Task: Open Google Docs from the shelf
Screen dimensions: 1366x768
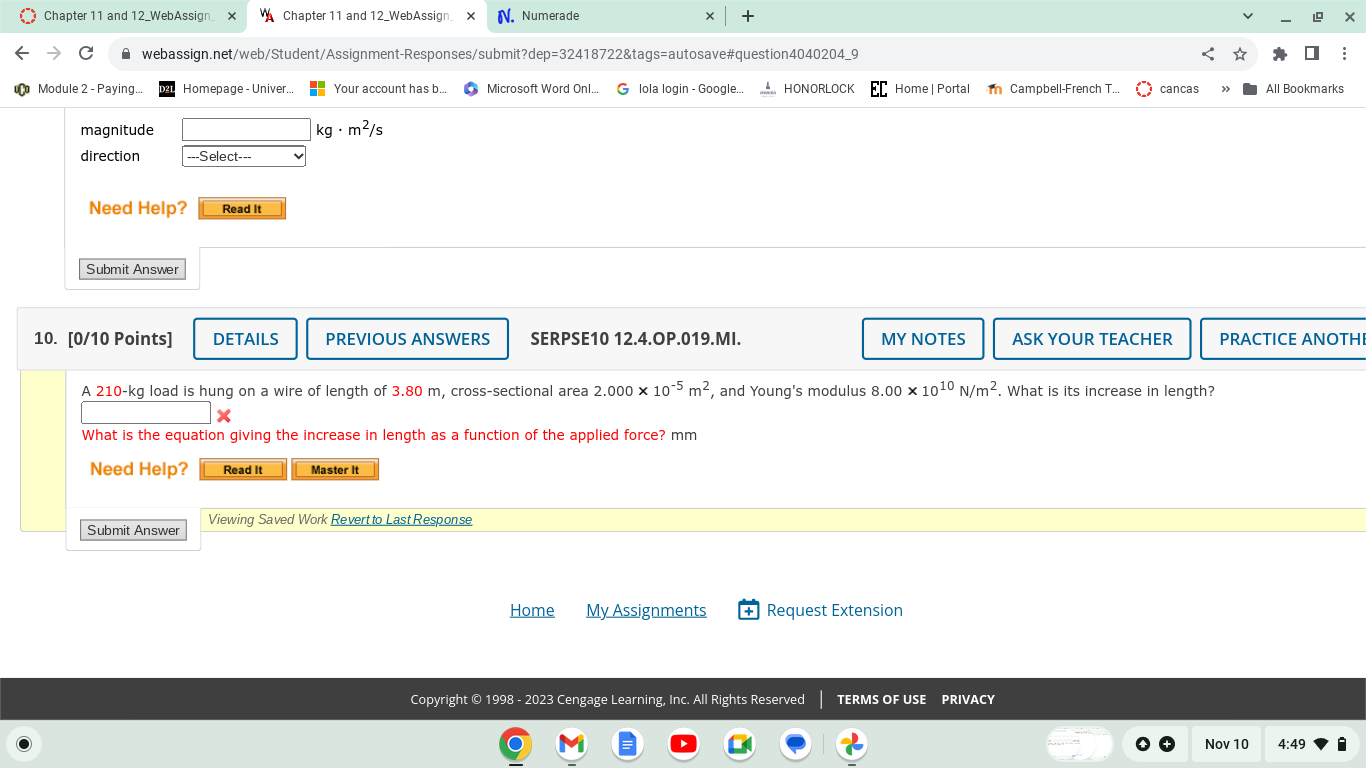Action: (627, 744)
